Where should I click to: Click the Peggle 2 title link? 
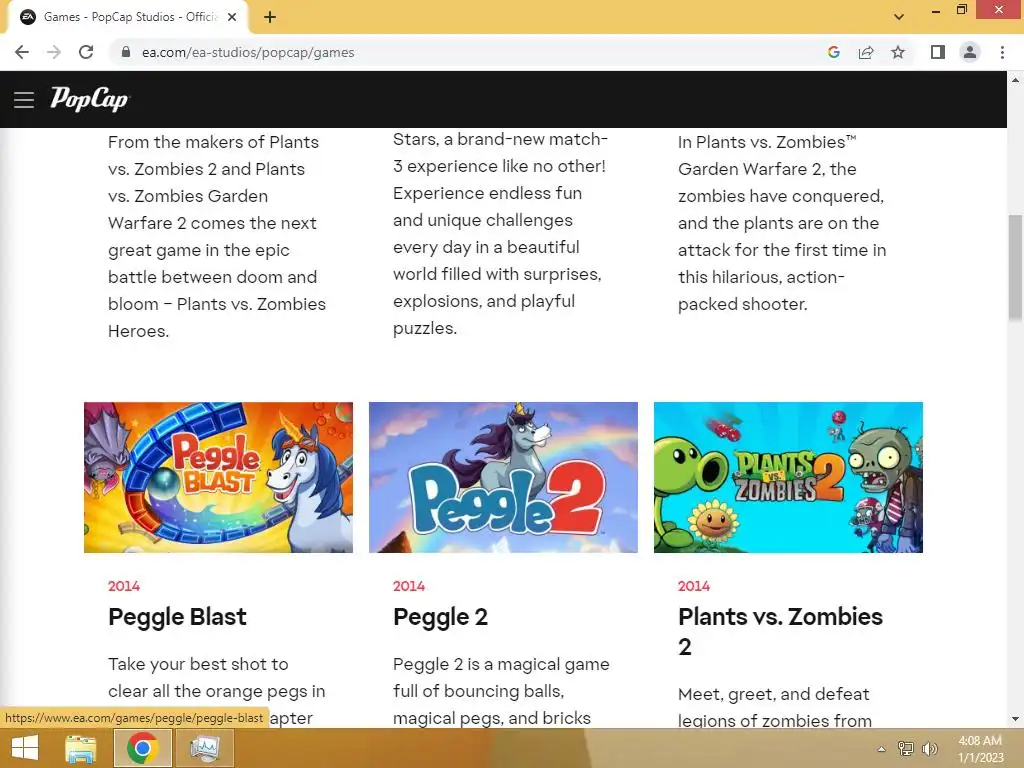[x=440, y=616]
